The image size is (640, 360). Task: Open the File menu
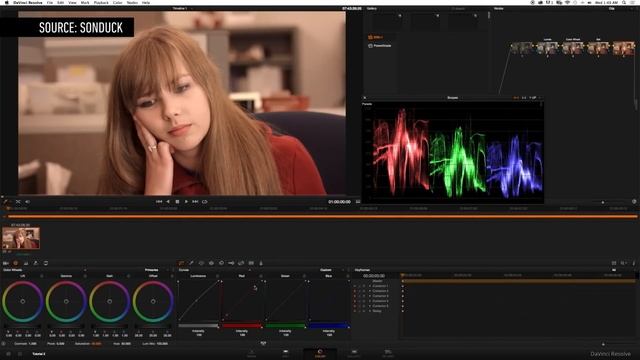(x=50, y=2)
